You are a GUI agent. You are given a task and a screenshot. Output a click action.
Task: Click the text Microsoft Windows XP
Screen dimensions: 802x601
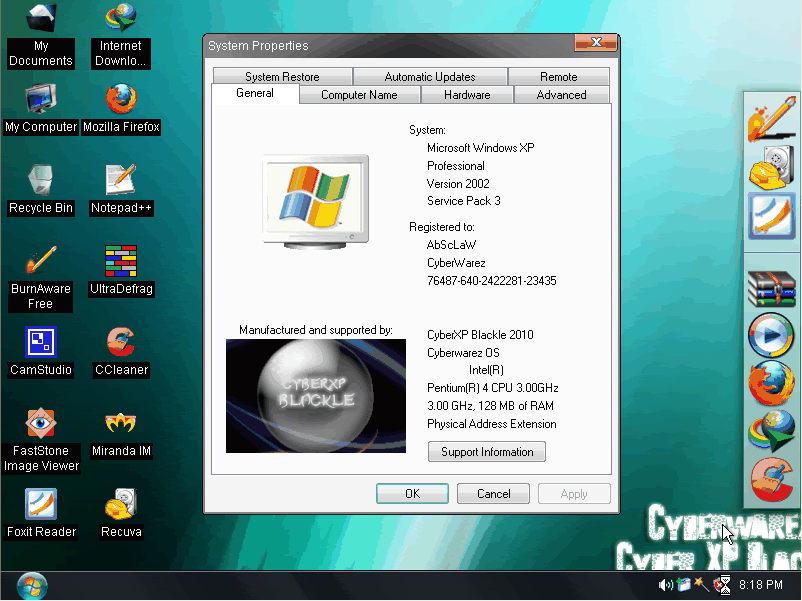(481, 148)
